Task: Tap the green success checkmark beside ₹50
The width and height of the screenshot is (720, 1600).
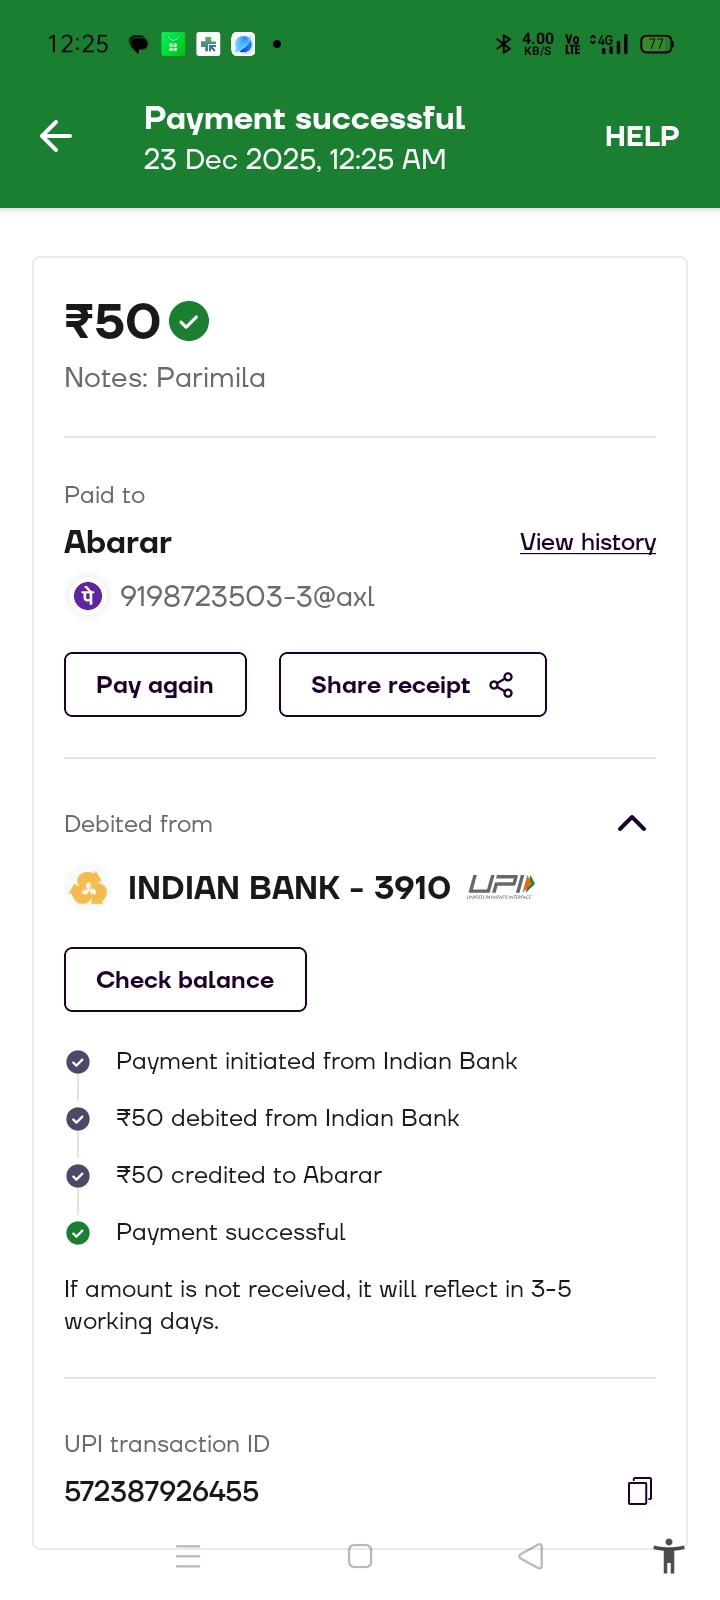Action: coord(189,322)
